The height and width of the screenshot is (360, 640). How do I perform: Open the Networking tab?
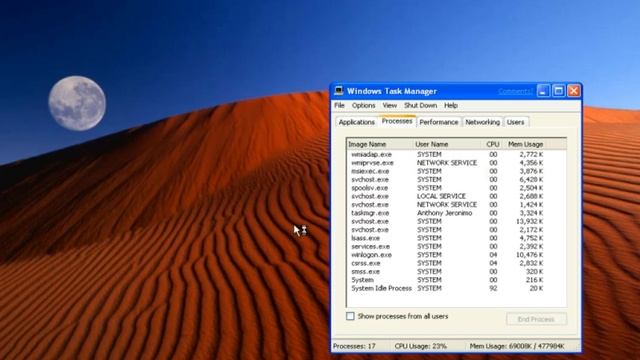[x=482, y=122]
